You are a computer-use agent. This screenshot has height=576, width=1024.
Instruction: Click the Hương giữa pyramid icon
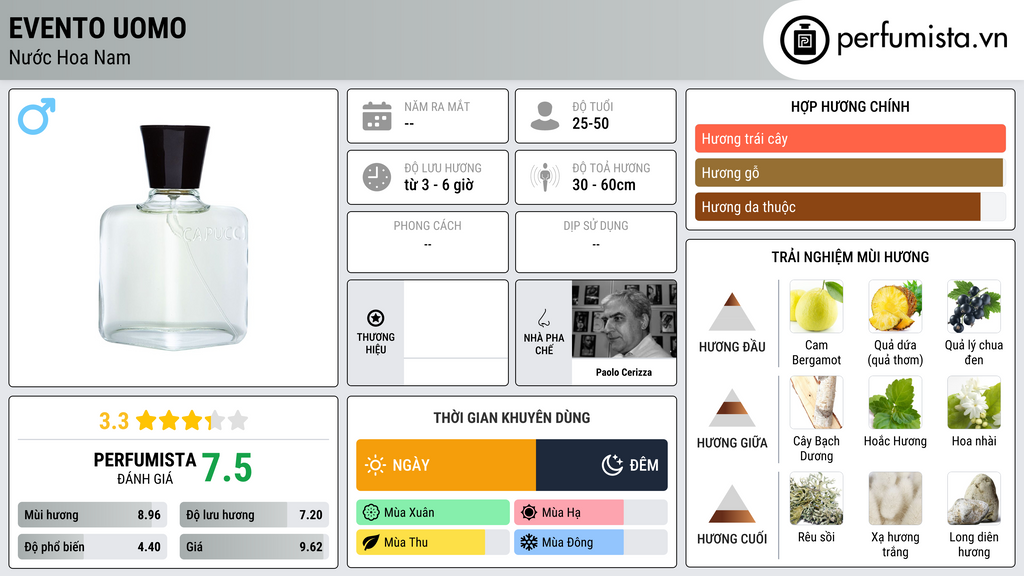click(732, 408)
